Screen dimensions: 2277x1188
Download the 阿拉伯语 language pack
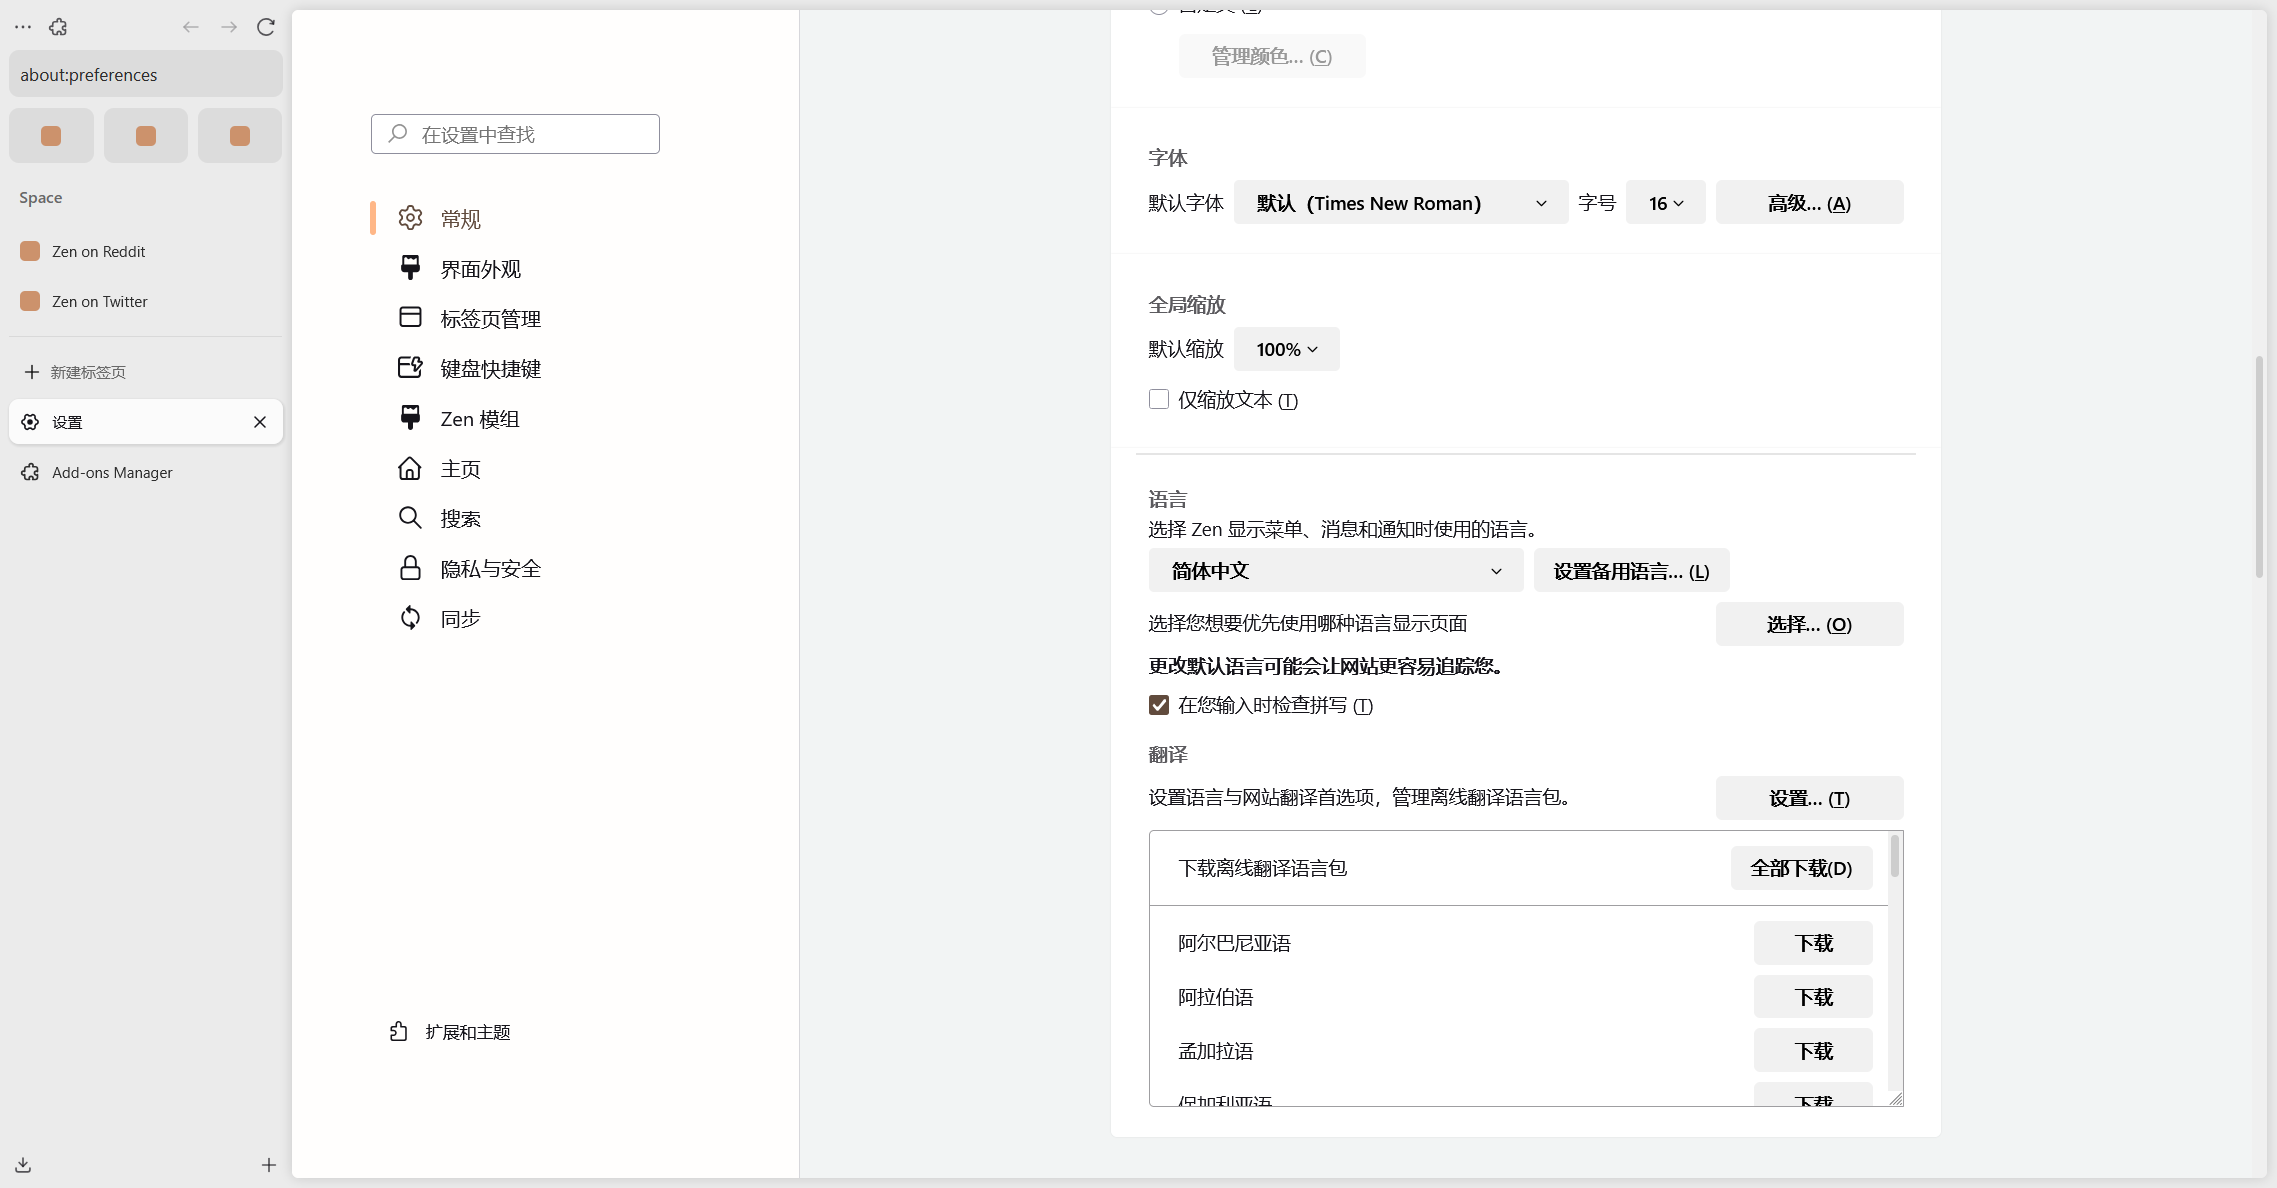[x=1813, y=997]
